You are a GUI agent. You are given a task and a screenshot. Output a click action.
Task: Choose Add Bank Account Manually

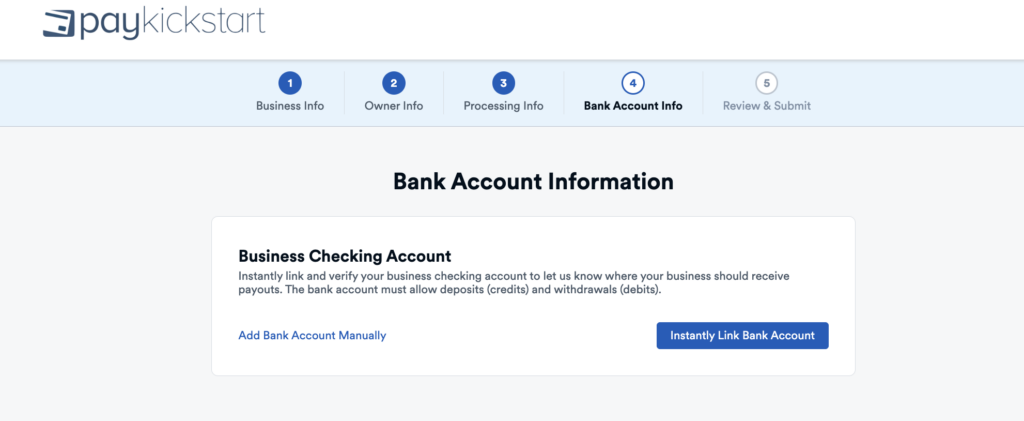tap(312, 335)
